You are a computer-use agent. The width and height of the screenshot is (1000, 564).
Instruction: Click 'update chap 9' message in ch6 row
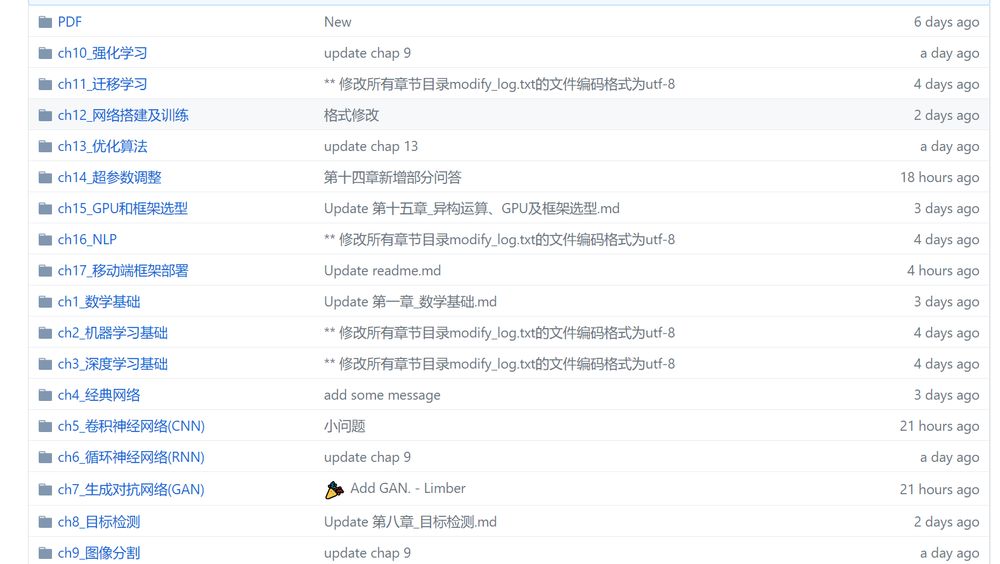point(367,457)
